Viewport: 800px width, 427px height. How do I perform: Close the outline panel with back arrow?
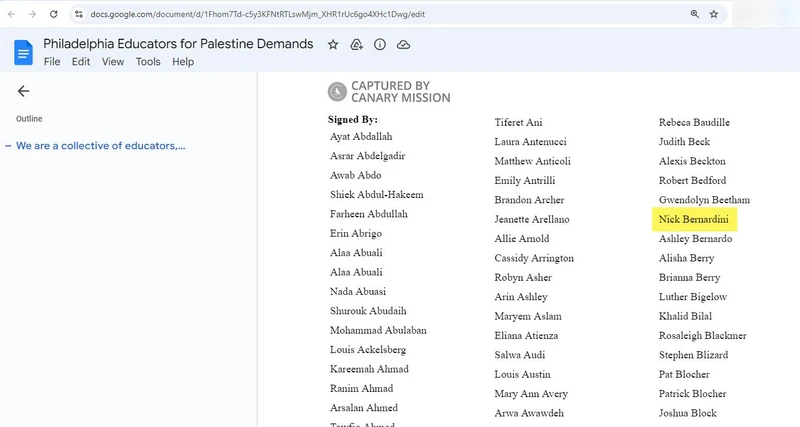[23, 91]
